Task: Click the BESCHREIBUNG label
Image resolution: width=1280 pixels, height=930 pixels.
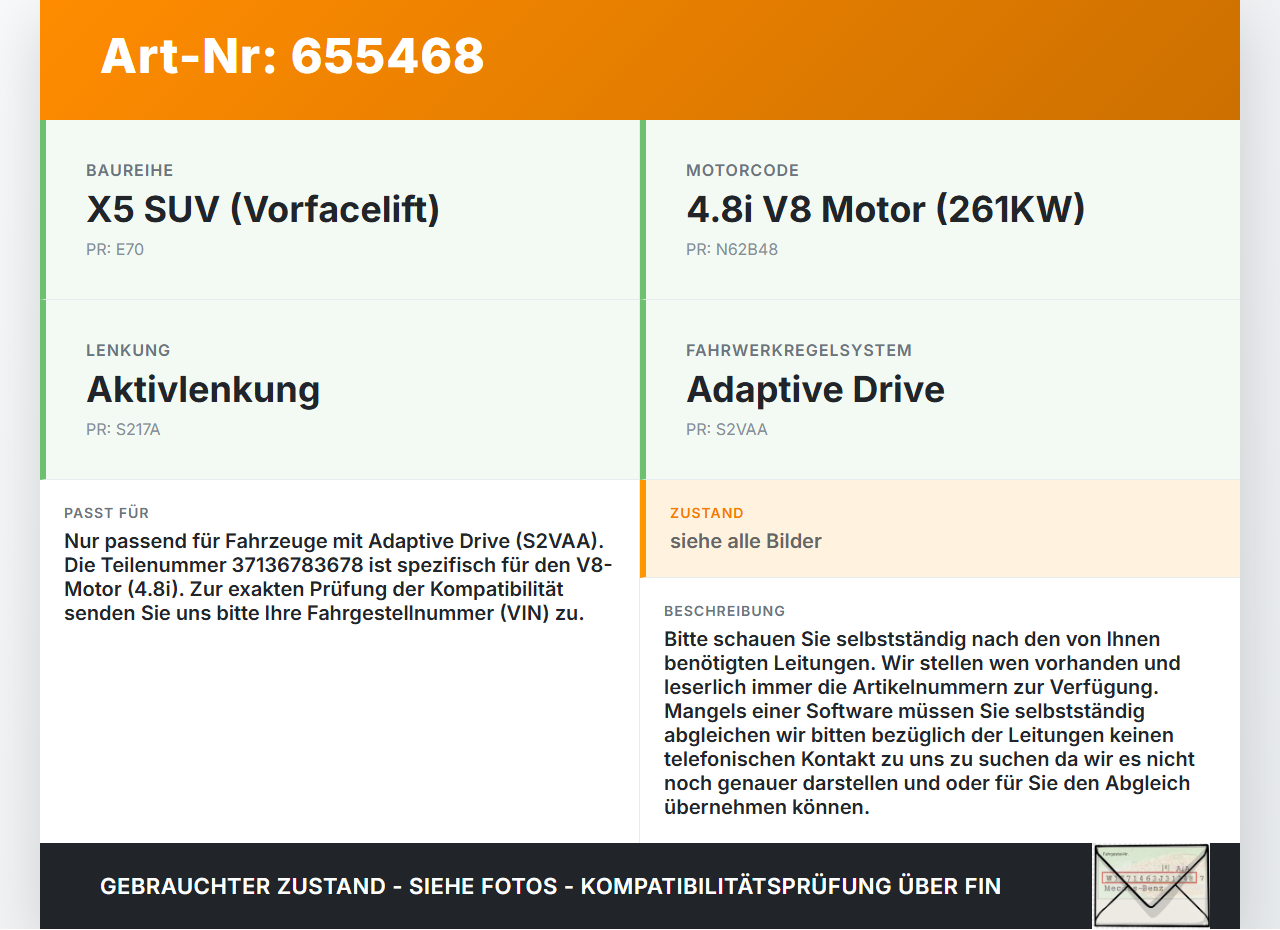Action: (725, 611)
